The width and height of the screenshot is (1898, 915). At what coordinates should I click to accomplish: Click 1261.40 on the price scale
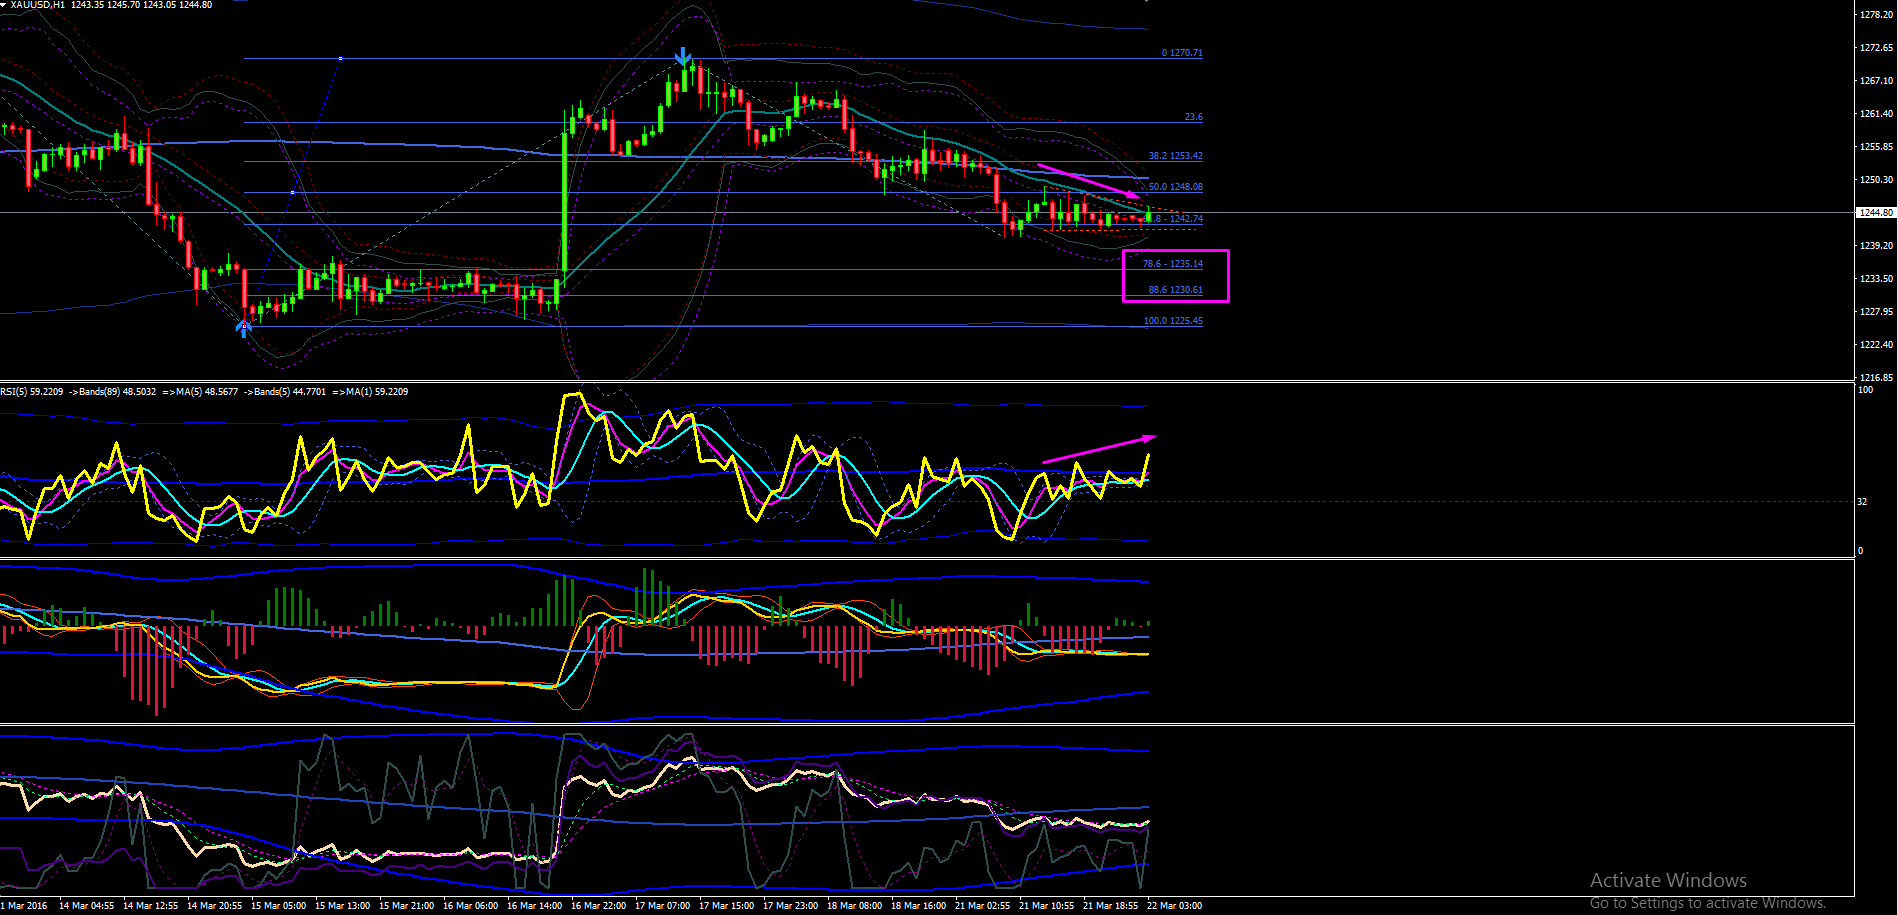click(x=1876, y=114)
